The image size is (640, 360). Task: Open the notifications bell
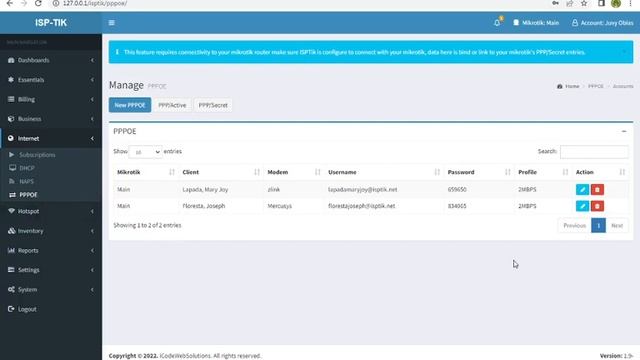click(497, 23)
